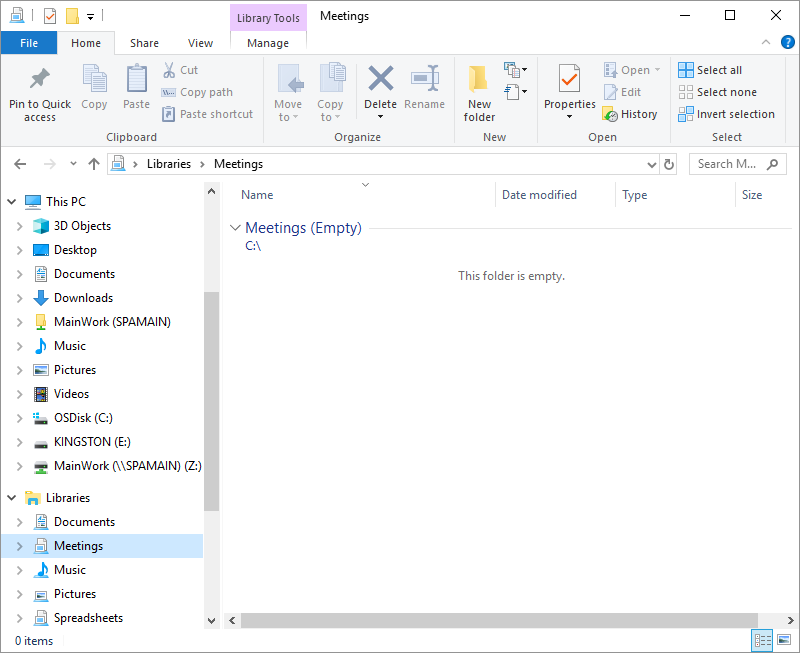This screenshot has width=800, height=653.
Task: Sort by the Name column header
Action: (257, 195)
